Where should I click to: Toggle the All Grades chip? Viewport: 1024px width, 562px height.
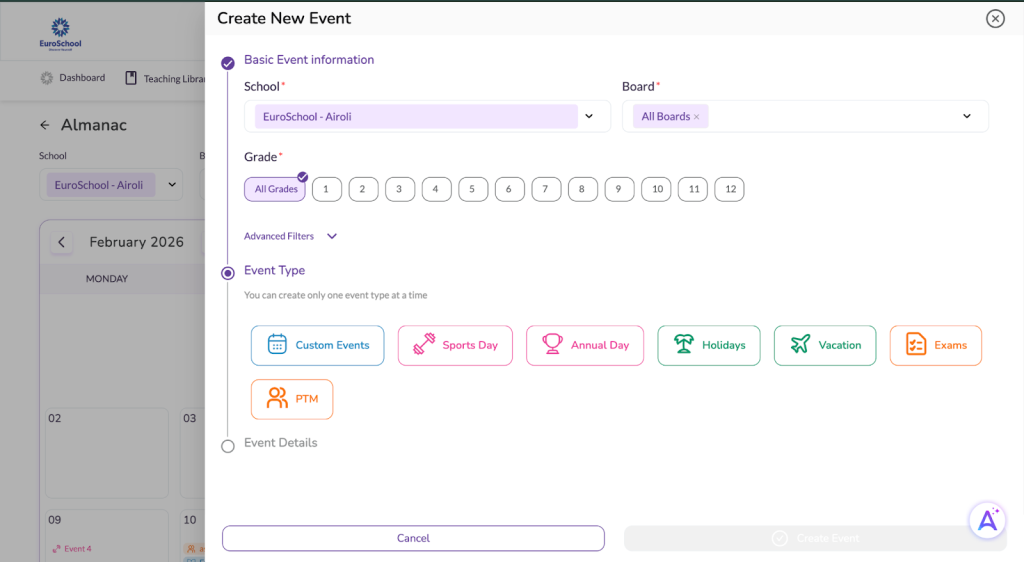275,189
